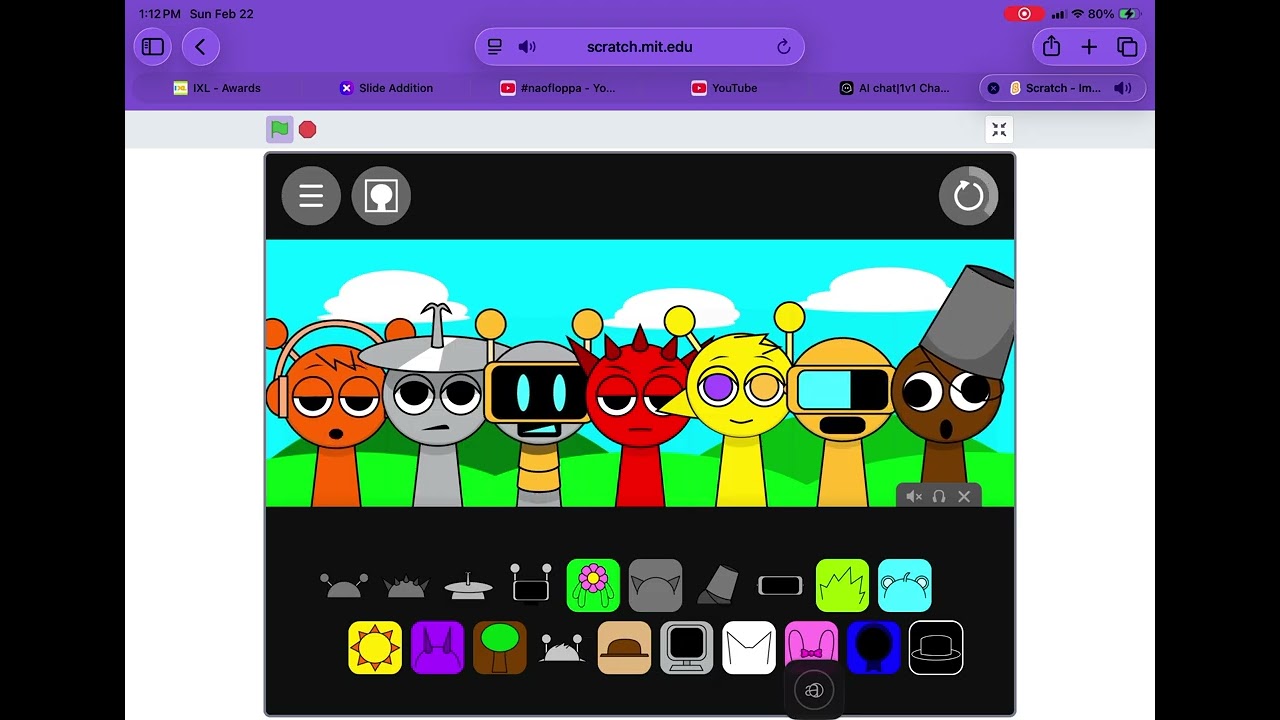This screenshot has width=1280, height=720.
Task: Tap the 1:12 PM clock in the status bar
Action: click(160, 14)
